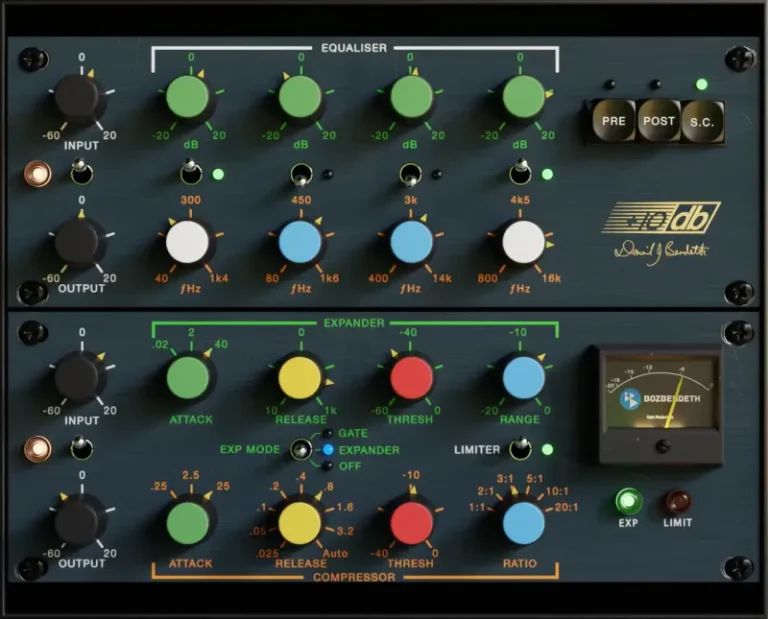The height and width of the screenshot is (619, 768).
Task: Click the equaliser power indicator lamp
Action: [x=38, y=173]
